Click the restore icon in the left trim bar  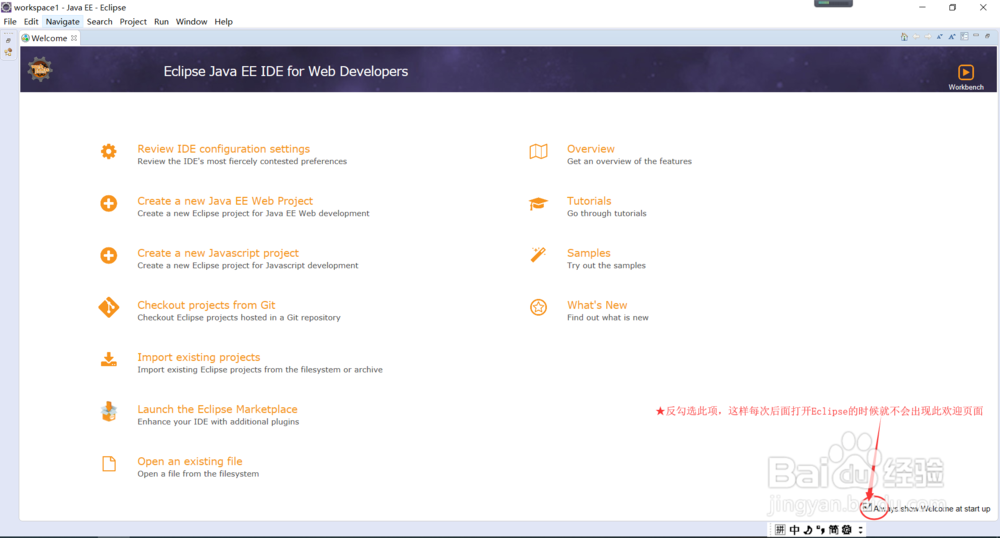tap(8, 40)
